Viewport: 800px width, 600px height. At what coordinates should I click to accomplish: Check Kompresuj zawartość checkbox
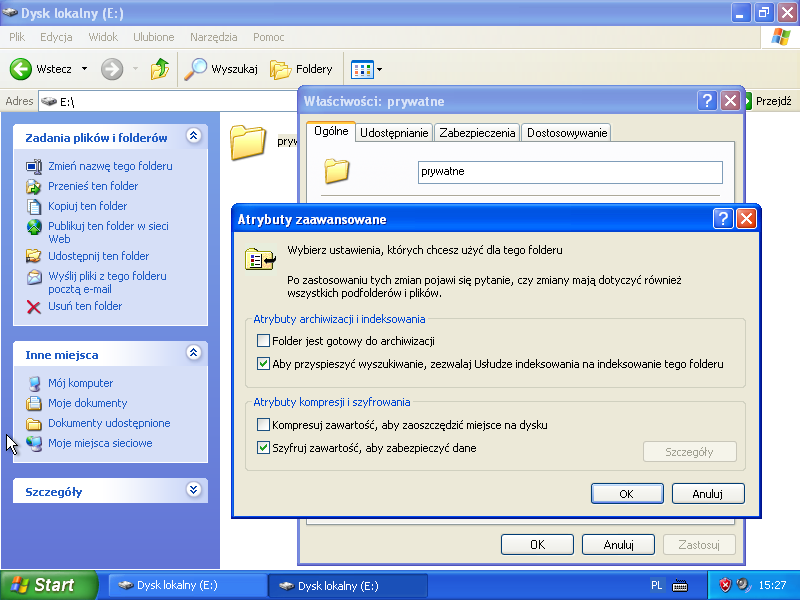coord(263,425)
